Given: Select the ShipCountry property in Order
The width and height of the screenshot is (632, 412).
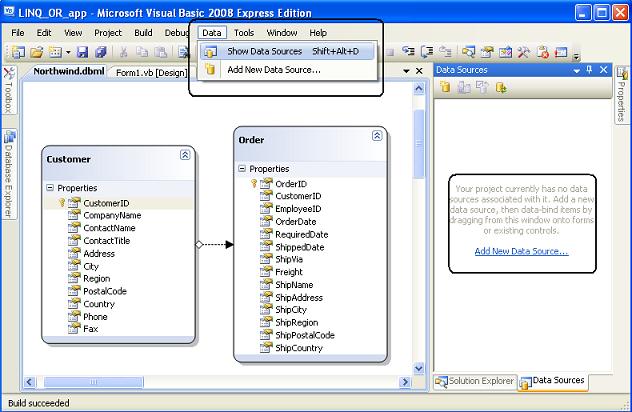Looking at the screenshot, I should pos(299,348).
